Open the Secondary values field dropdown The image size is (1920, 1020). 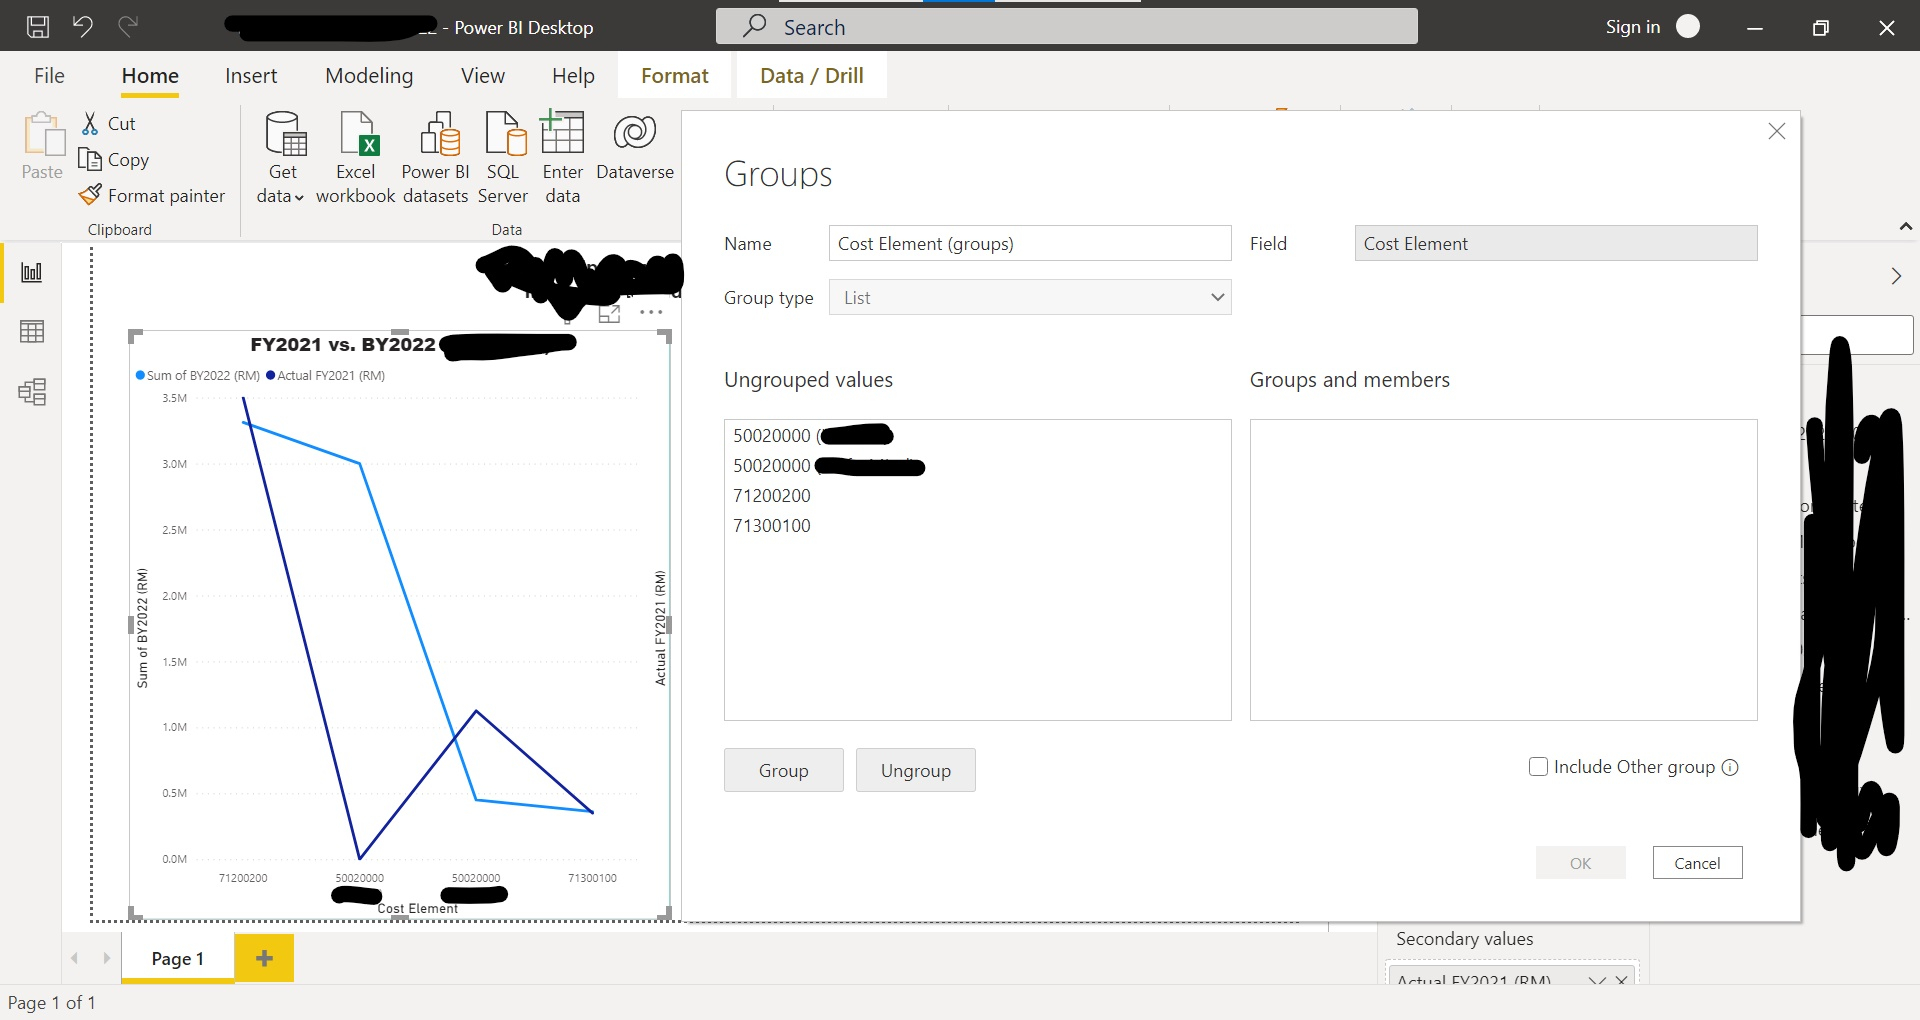(1597, 981)
